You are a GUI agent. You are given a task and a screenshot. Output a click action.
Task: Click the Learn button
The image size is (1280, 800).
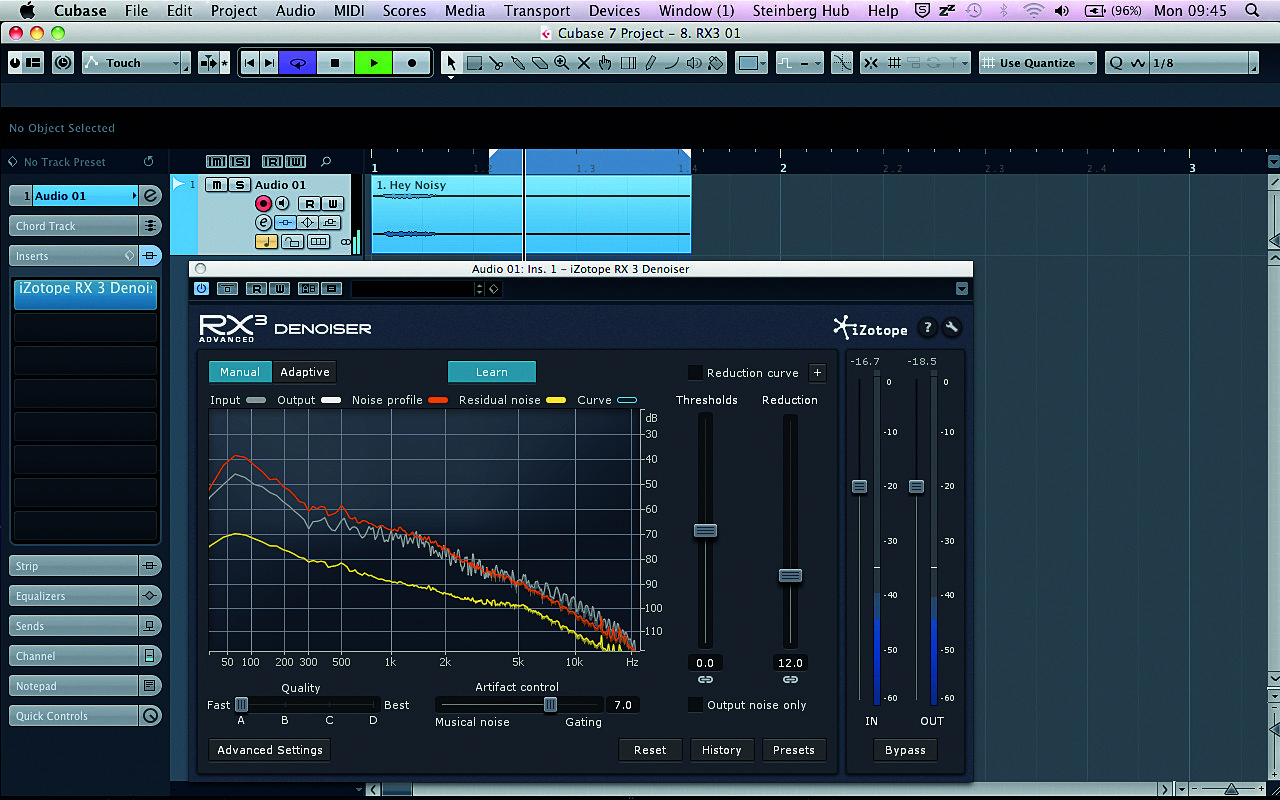point(491,372)
